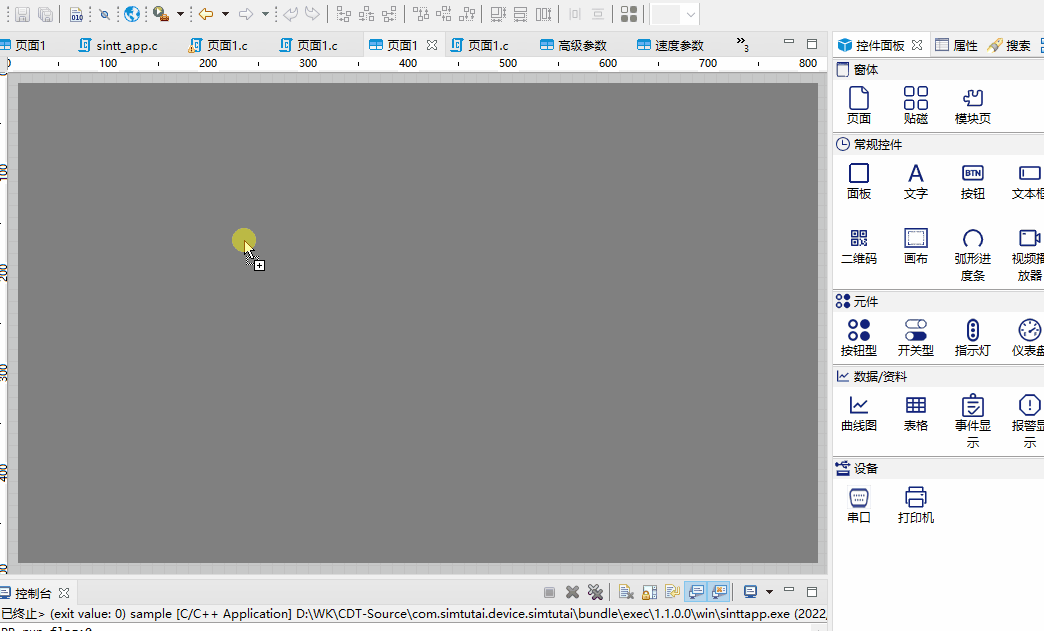Image resolution: width=1044 pixels, height=631 pixels.
Task: Select the 曲线图 chart icon
Action: [x=857, y=410]
